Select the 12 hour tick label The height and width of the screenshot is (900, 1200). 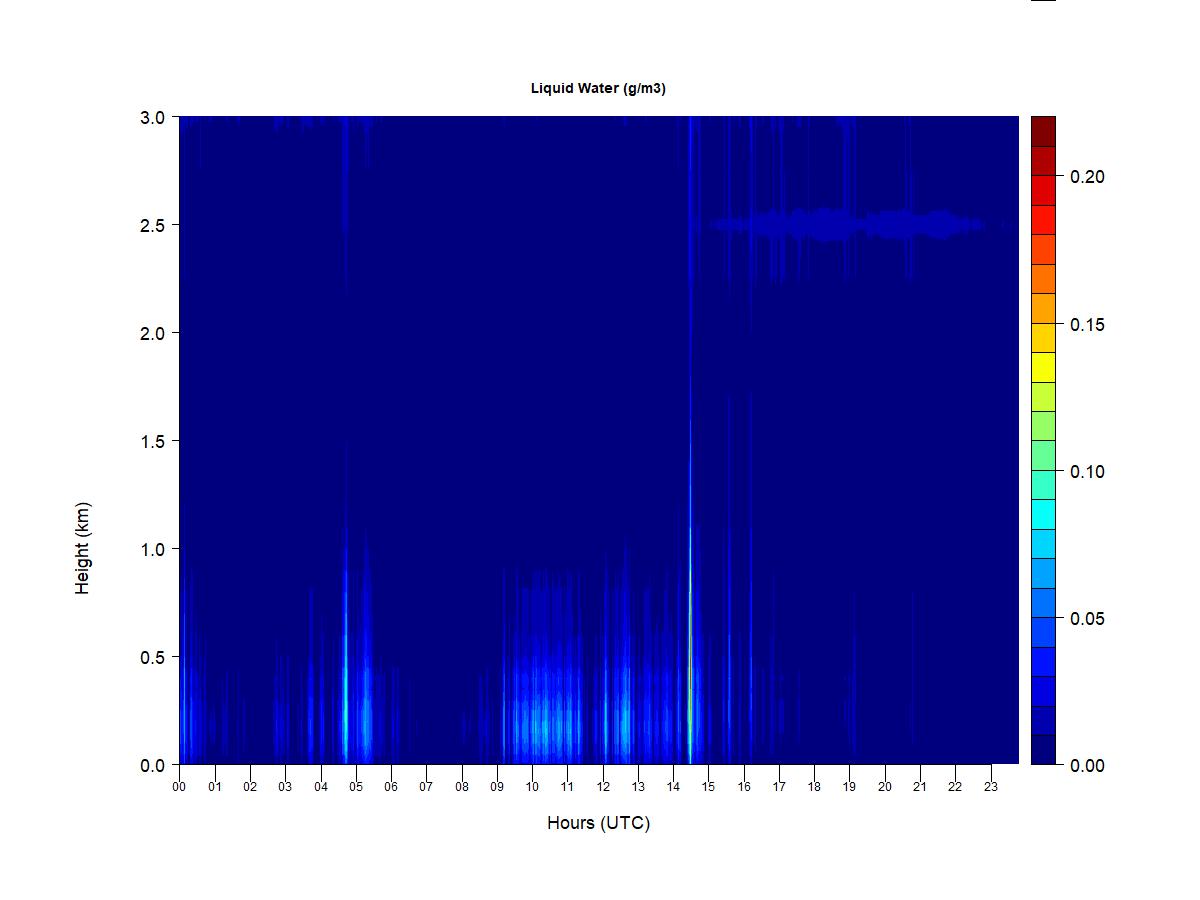(603, 786)
